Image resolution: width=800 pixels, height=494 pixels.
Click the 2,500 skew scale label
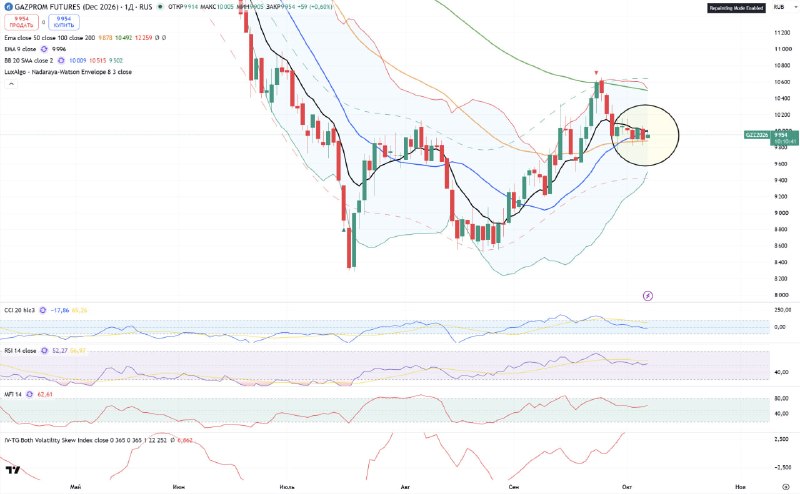[x=782, y=439]
